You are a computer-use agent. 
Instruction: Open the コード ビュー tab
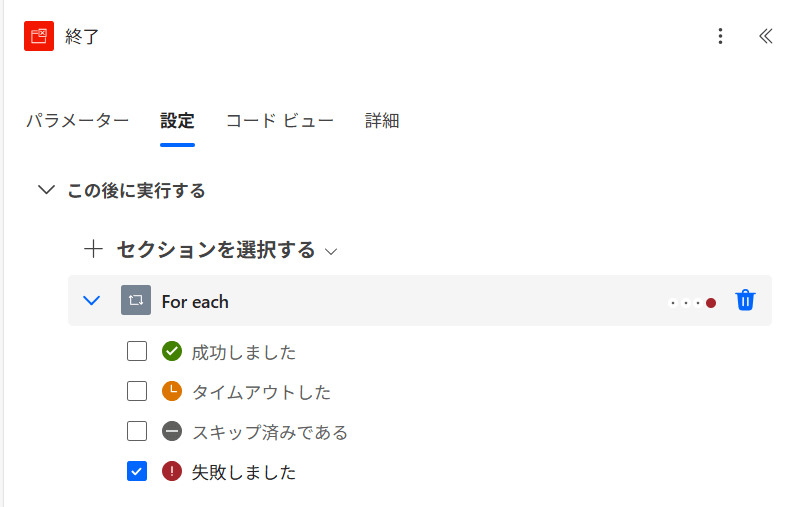pyautogui.click(x=280, y=121)
